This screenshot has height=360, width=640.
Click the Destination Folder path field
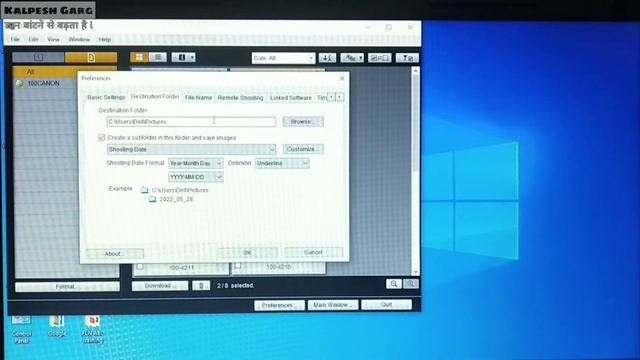[x=191, y=122]
